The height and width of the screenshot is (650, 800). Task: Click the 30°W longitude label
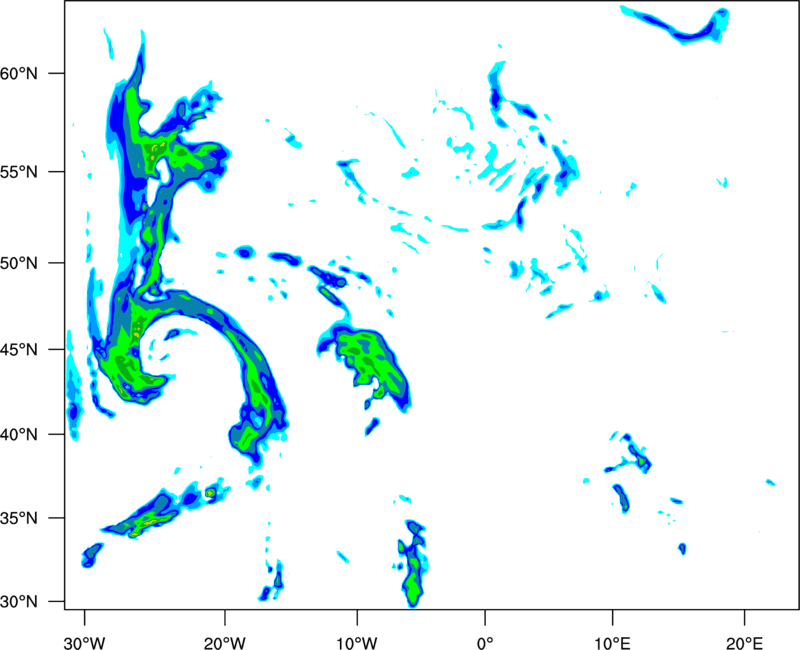point(84,643)
